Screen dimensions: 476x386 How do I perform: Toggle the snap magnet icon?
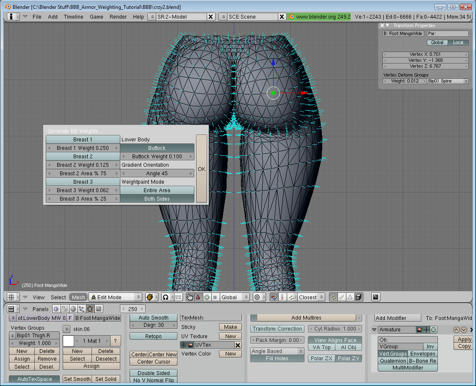pos(274,297)
